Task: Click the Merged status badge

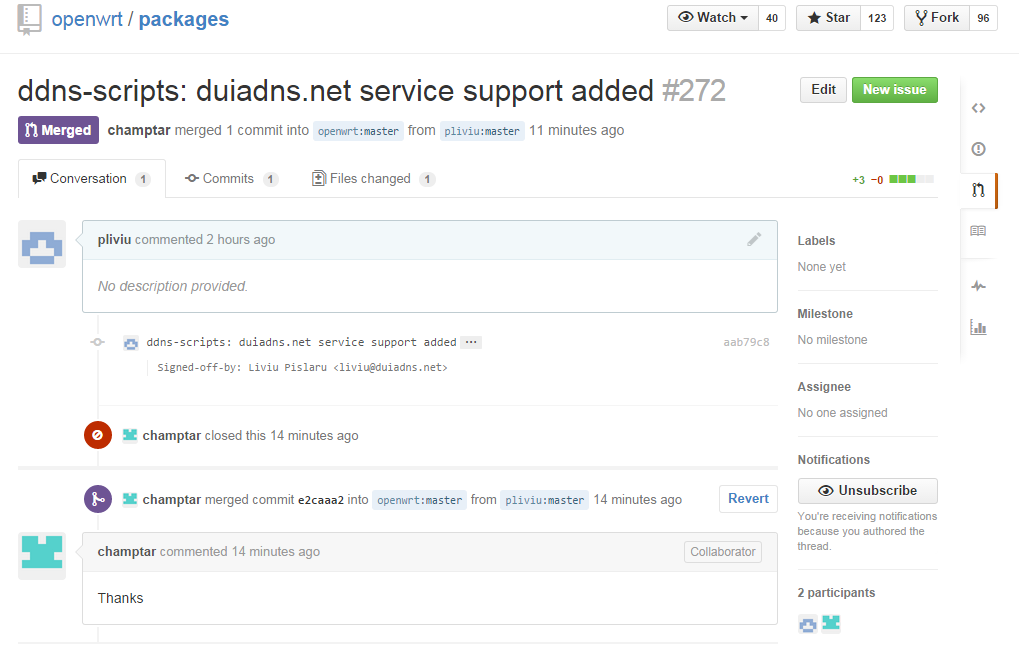Action: pos(58,130)
